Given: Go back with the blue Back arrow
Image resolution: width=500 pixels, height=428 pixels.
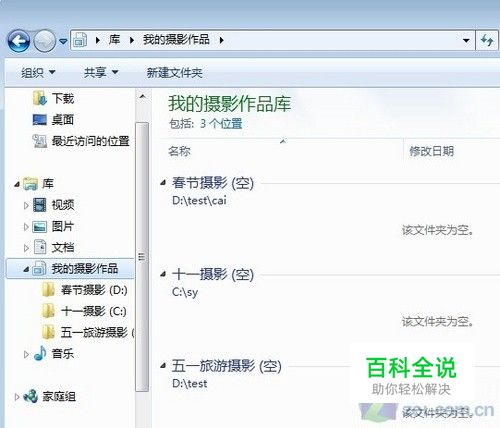Looking at the screenshot, I should [19, 41].
